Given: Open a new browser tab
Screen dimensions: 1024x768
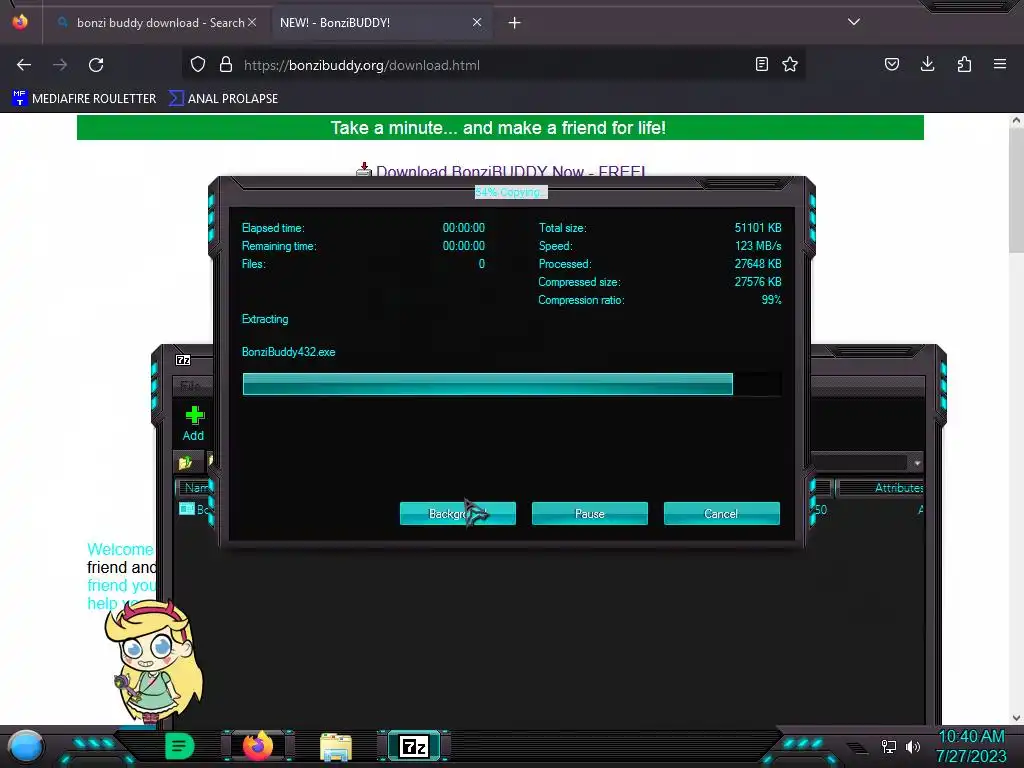Looking at the screenshot, I should click(x=515, y=23).
